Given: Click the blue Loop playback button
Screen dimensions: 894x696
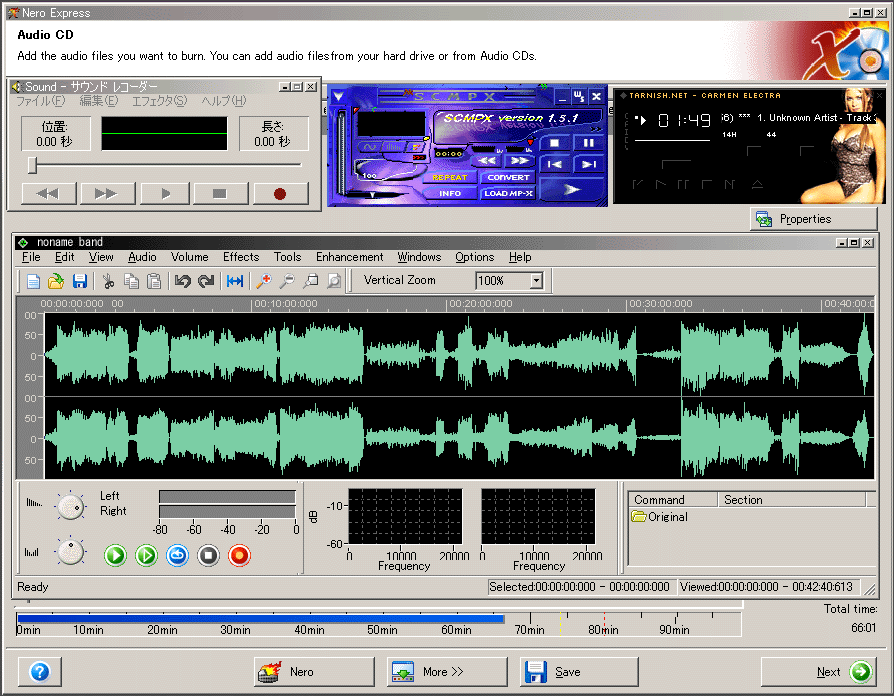Looking at the screenshot, I should point(178,555).
